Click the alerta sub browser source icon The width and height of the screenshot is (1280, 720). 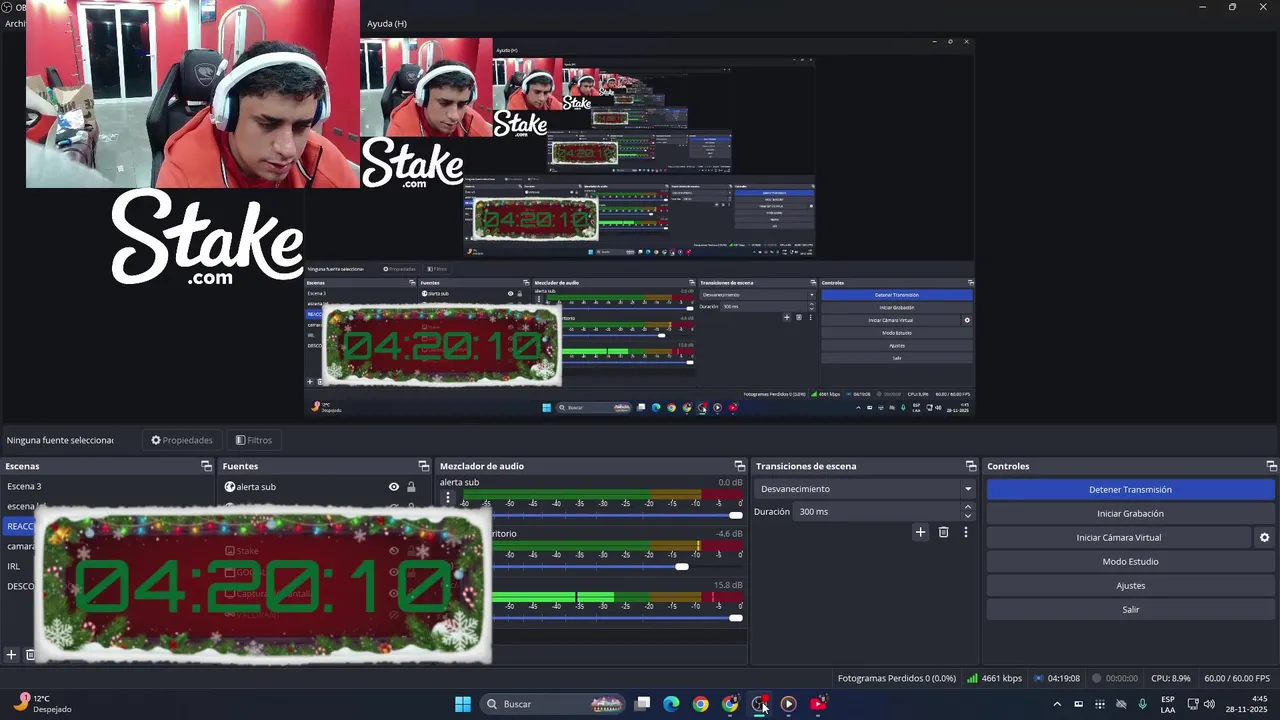[230, 487]
